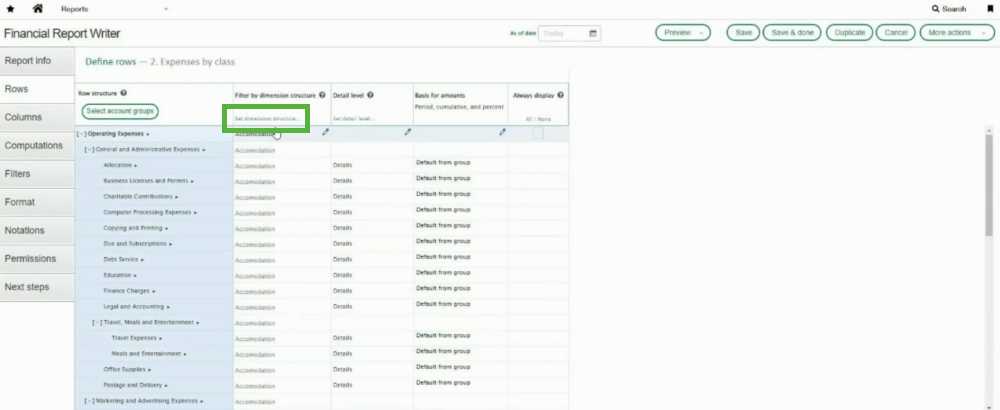Show help for Always display
1000x410 pixels.
click(x=560, y=95)
